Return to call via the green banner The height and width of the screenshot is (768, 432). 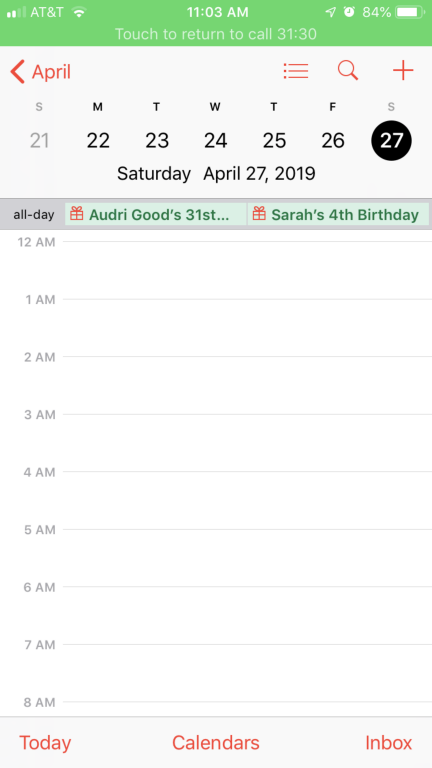click(x=216, y=34)
